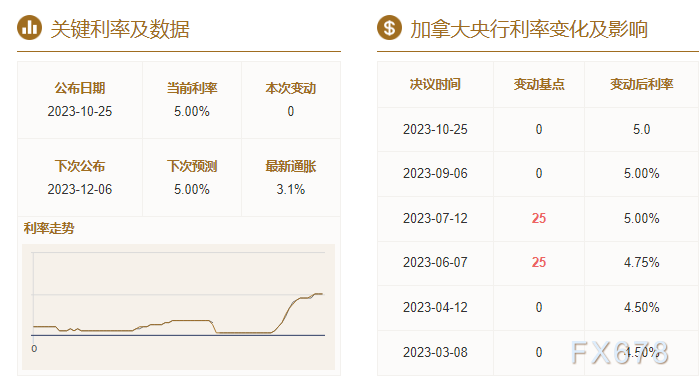Select the 当前利率 5.00% cell
The width and height of the screenshot is (699, 388).
(192, 100)
